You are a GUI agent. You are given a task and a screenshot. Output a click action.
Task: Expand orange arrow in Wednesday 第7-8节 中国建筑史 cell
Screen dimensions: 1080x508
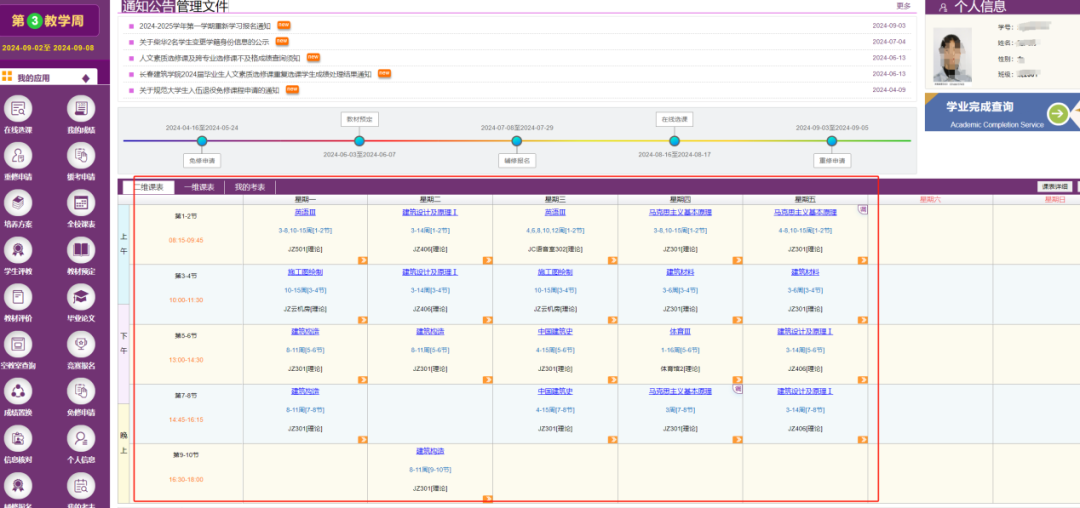click(x=612, y=439)
